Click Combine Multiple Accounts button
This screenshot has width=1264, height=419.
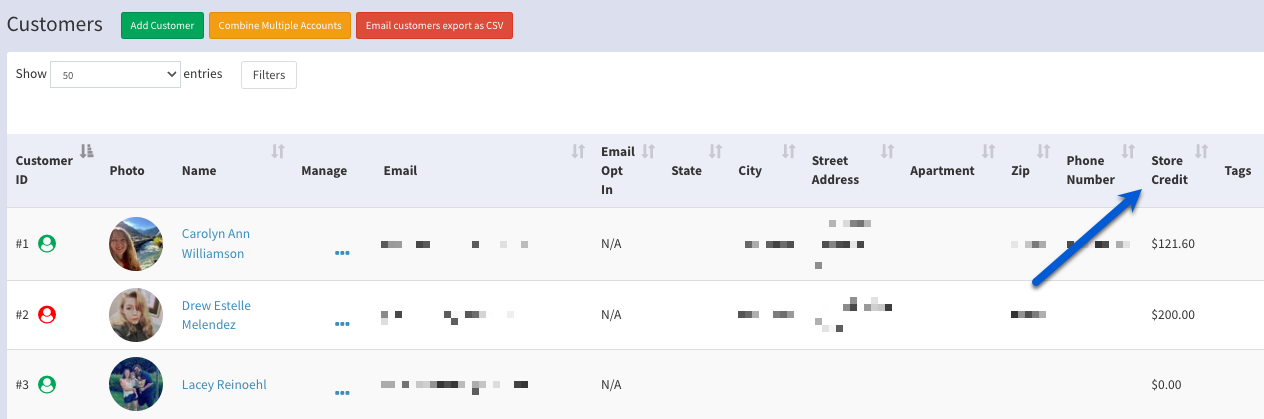click(x=280, y=25)
